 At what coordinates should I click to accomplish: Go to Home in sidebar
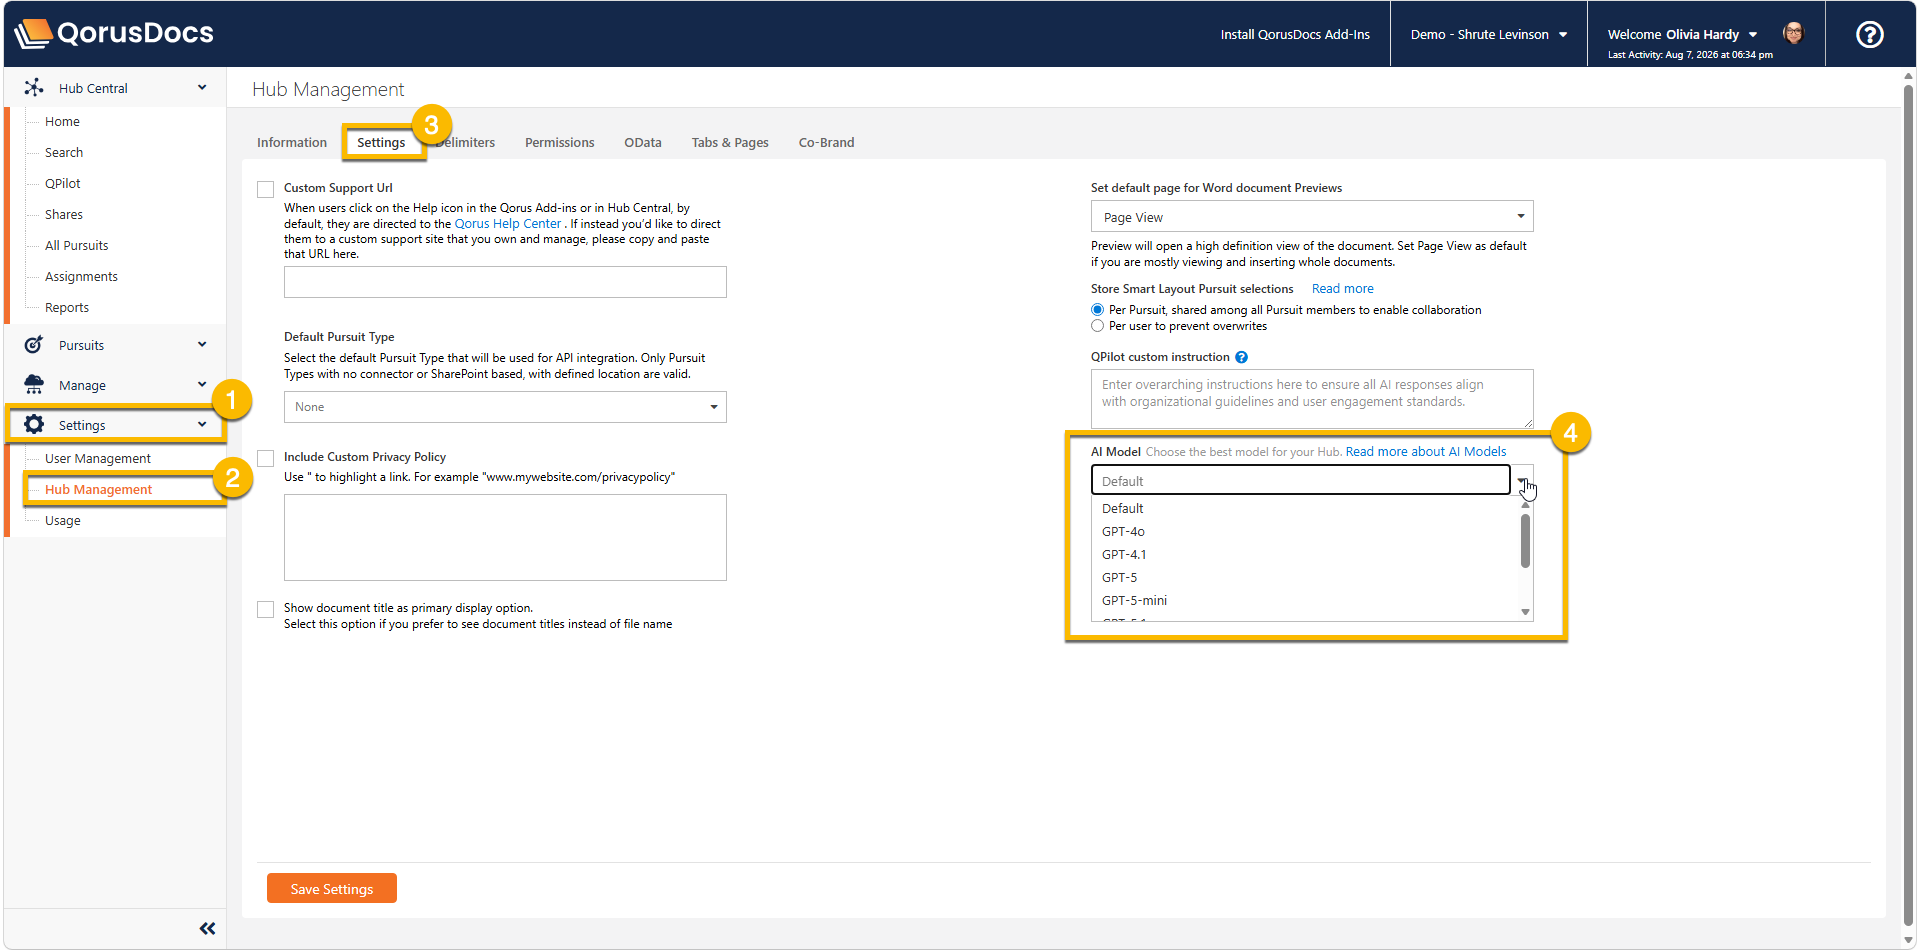click(62, 121)
